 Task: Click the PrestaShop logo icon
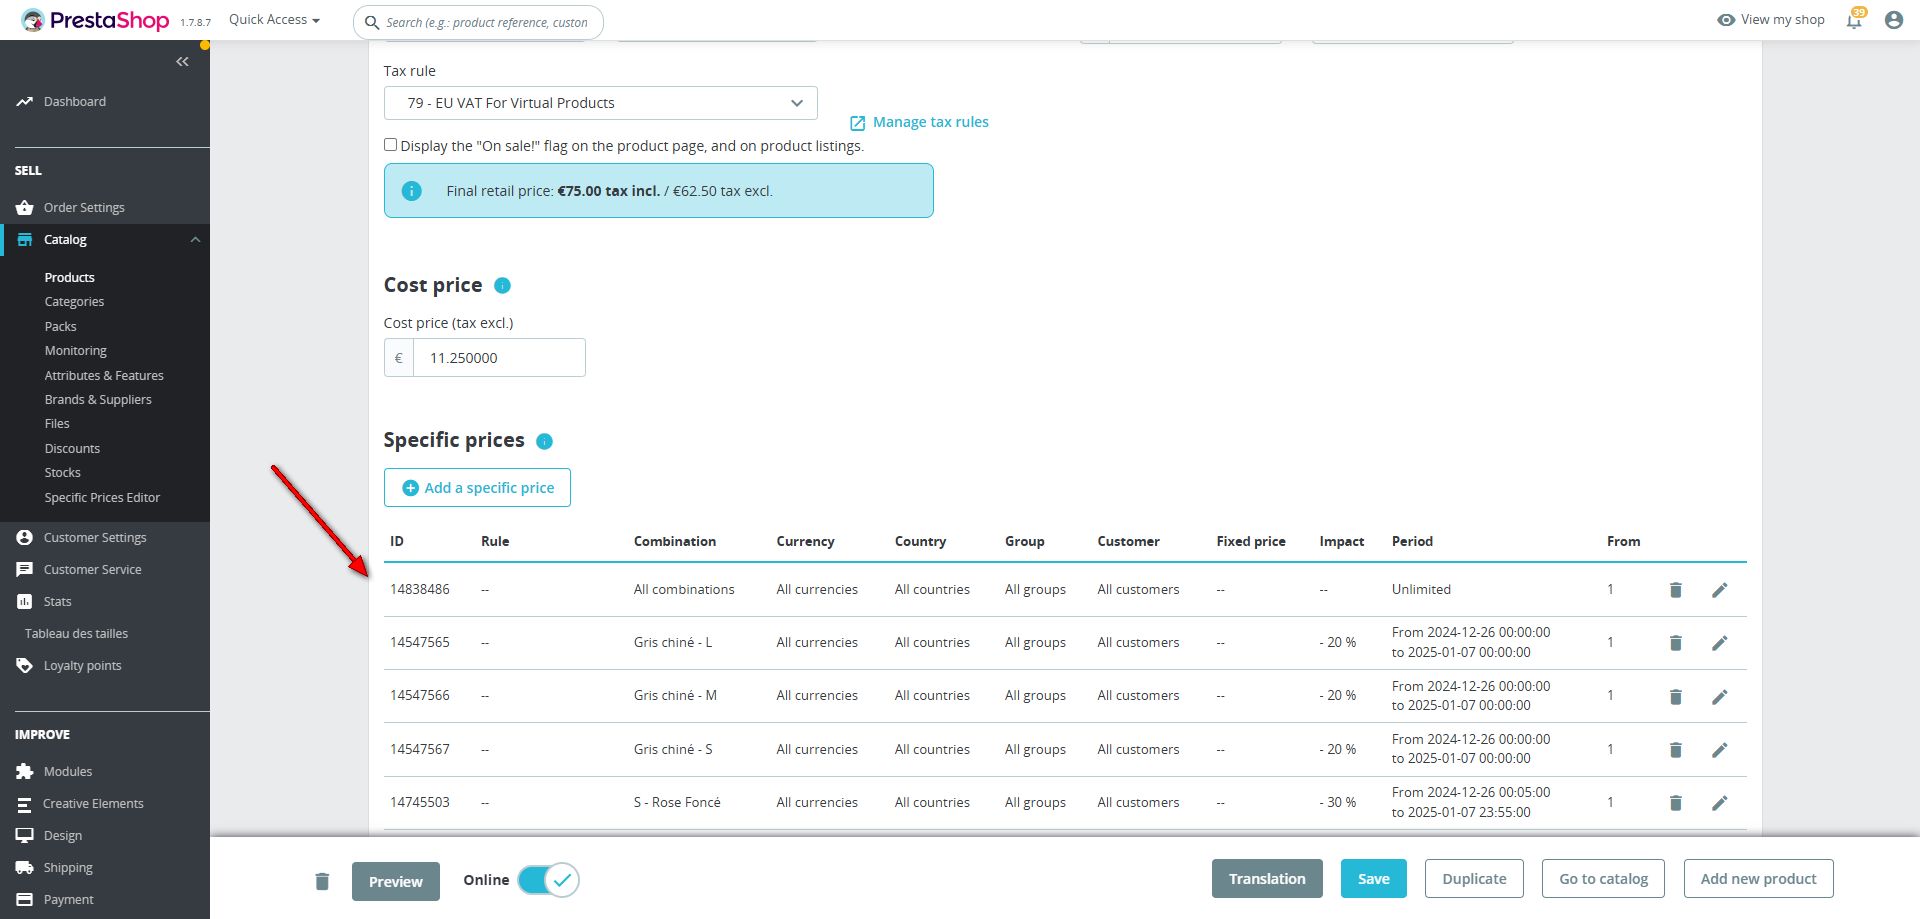pos(33,20)
